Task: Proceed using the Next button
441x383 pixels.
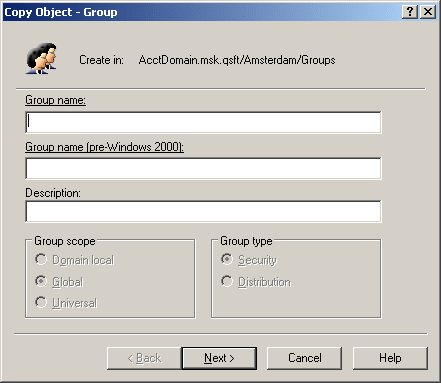Action: pos(219,358)
